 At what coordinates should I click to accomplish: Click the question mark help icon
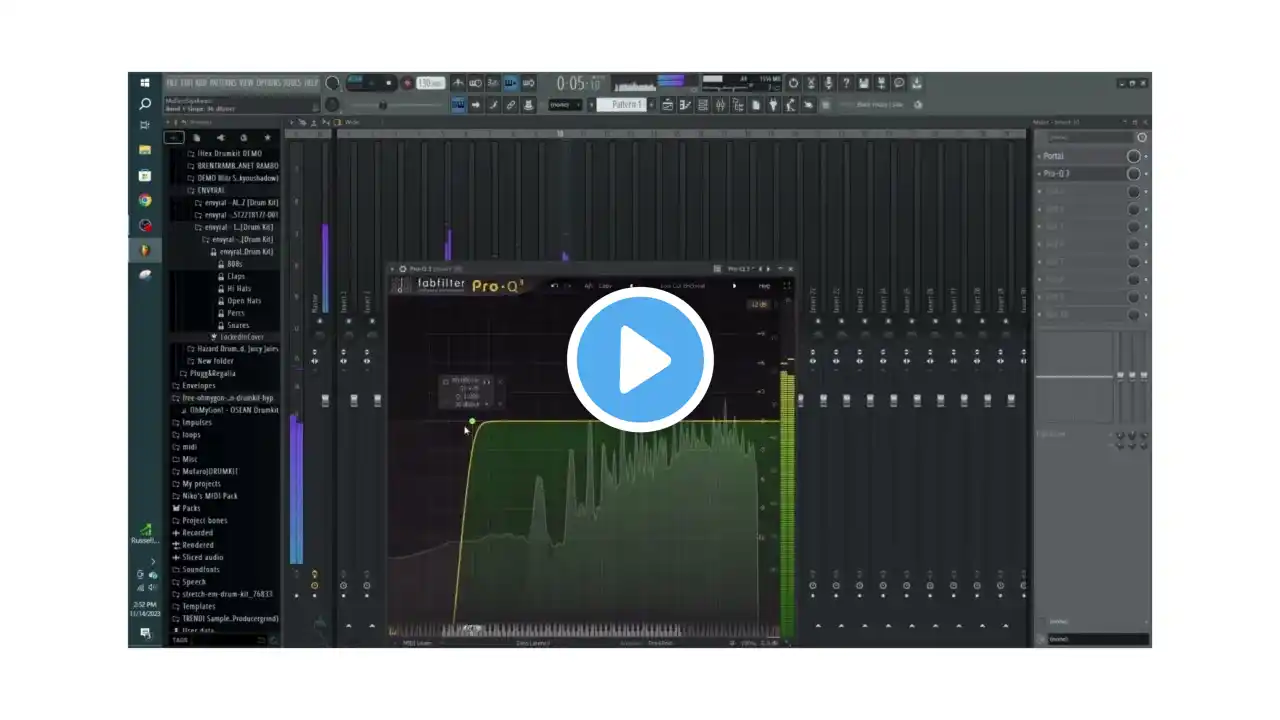pos(846,83)
